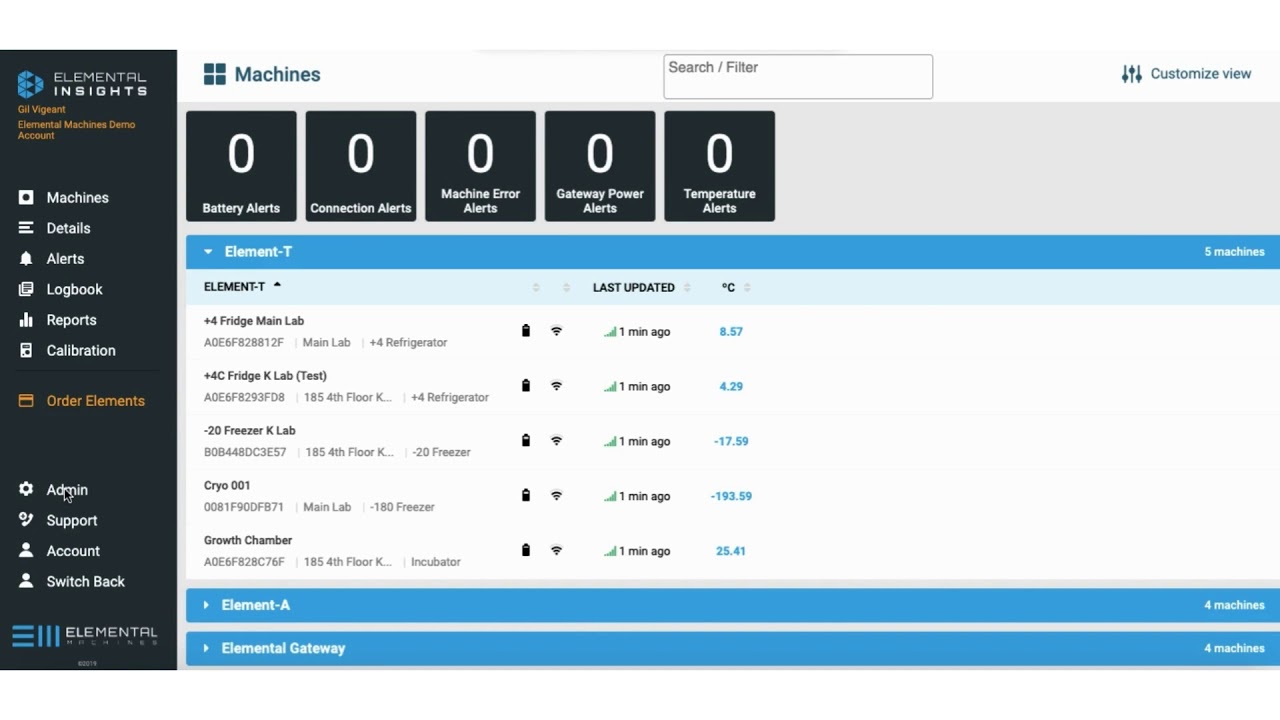Image resolution: width=1280 pixels, height=720 pixels.
Task: Click the 8.57 temperature value
Action: click(731, 332)
